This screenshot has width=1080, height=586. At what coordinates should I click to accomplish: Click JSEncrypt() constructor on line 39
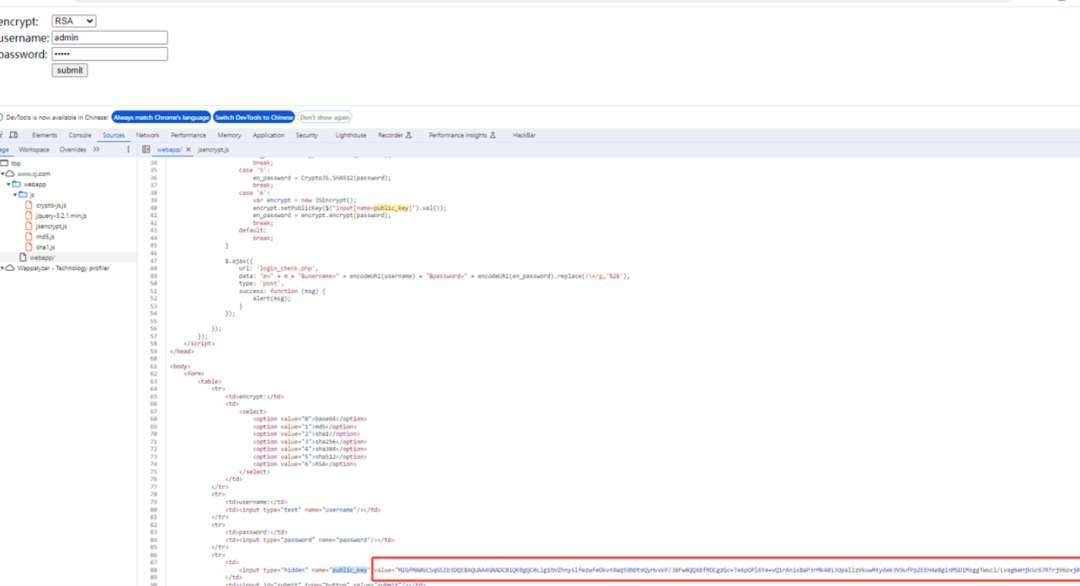tap(335, 200)
